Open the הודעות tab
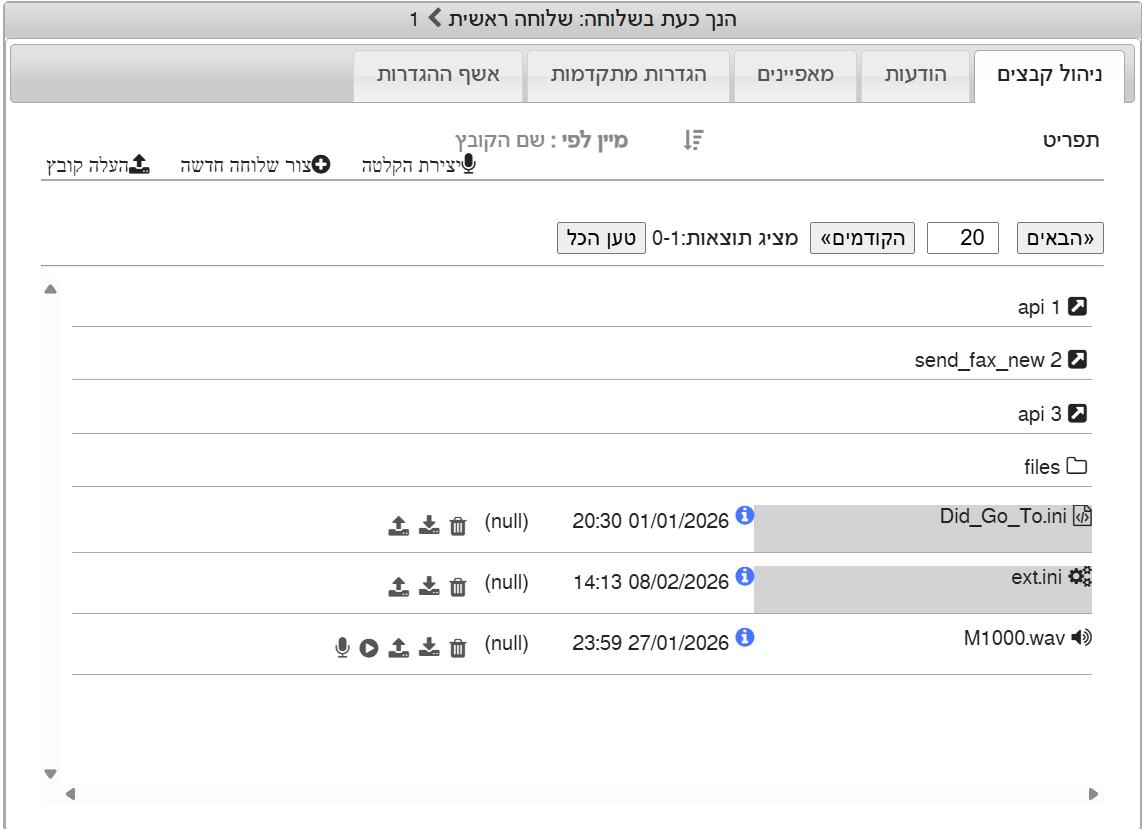 (x=916, y=76)
